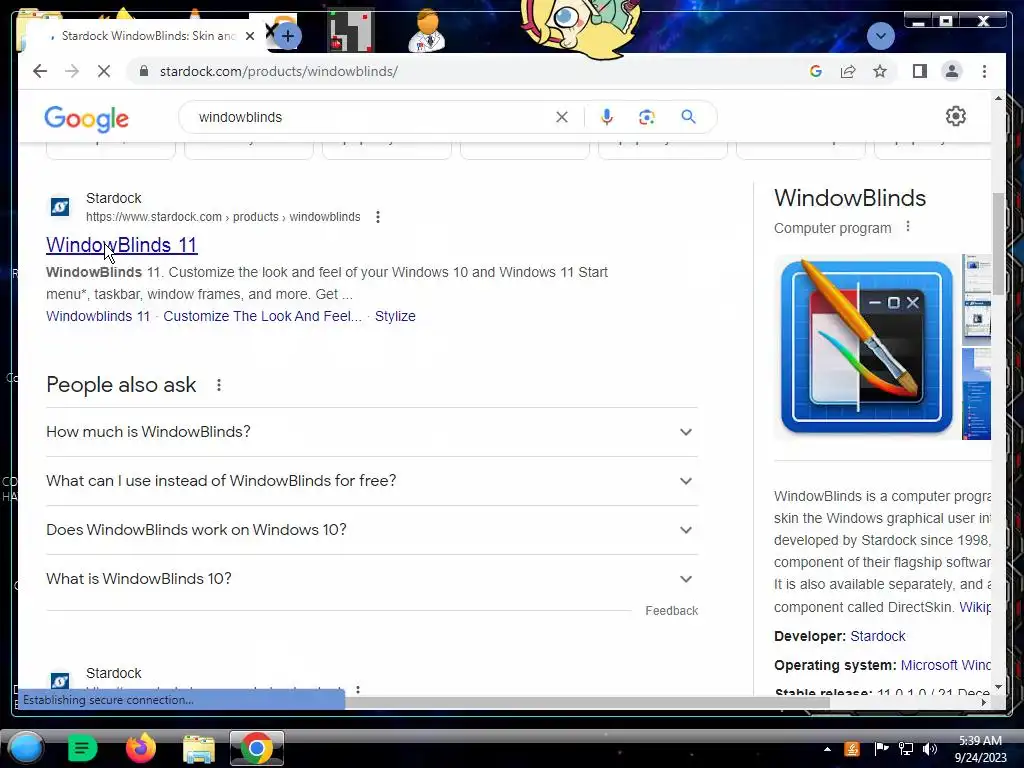1024x768 pixels.
Task: Open Microsoft Windows operating system link
Action: coord(946,665)
